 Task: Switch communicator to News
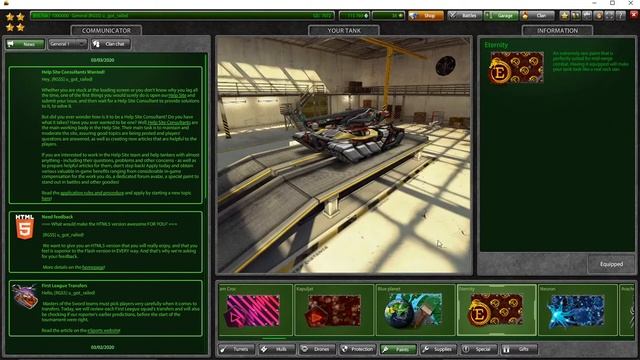25,44
